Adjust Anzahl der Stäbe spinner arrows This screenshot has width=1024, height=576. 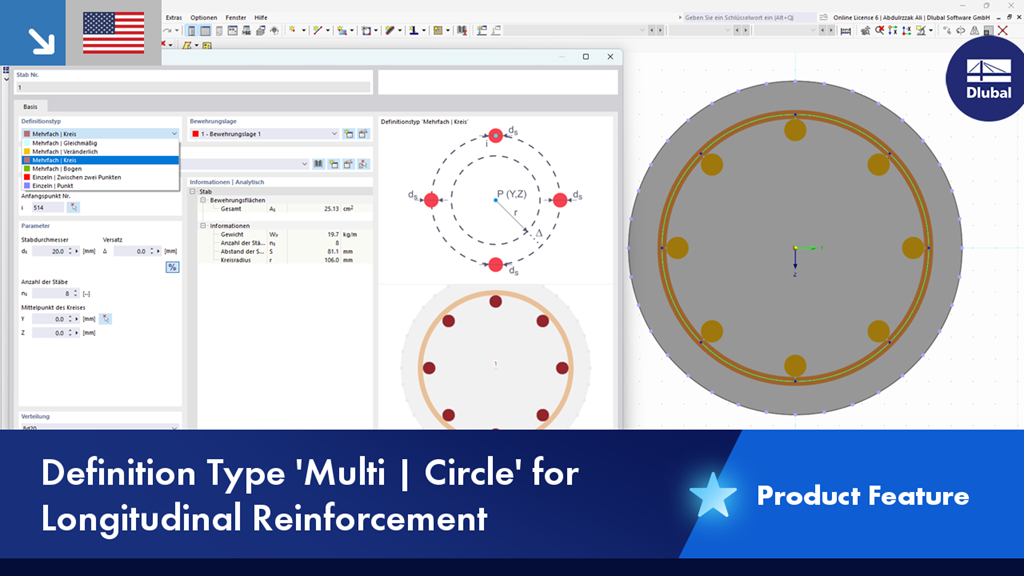point(76,293)
